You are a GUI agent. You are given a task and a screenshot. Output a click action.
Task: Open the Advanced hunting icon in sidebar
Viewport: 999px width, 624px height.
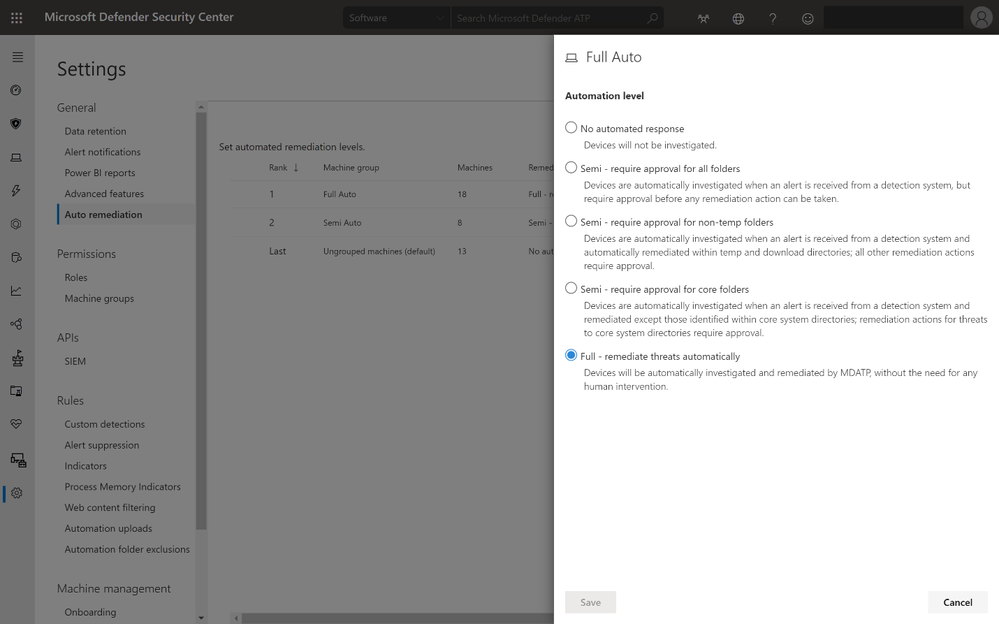pyautogui.click(x=17, y=258)
